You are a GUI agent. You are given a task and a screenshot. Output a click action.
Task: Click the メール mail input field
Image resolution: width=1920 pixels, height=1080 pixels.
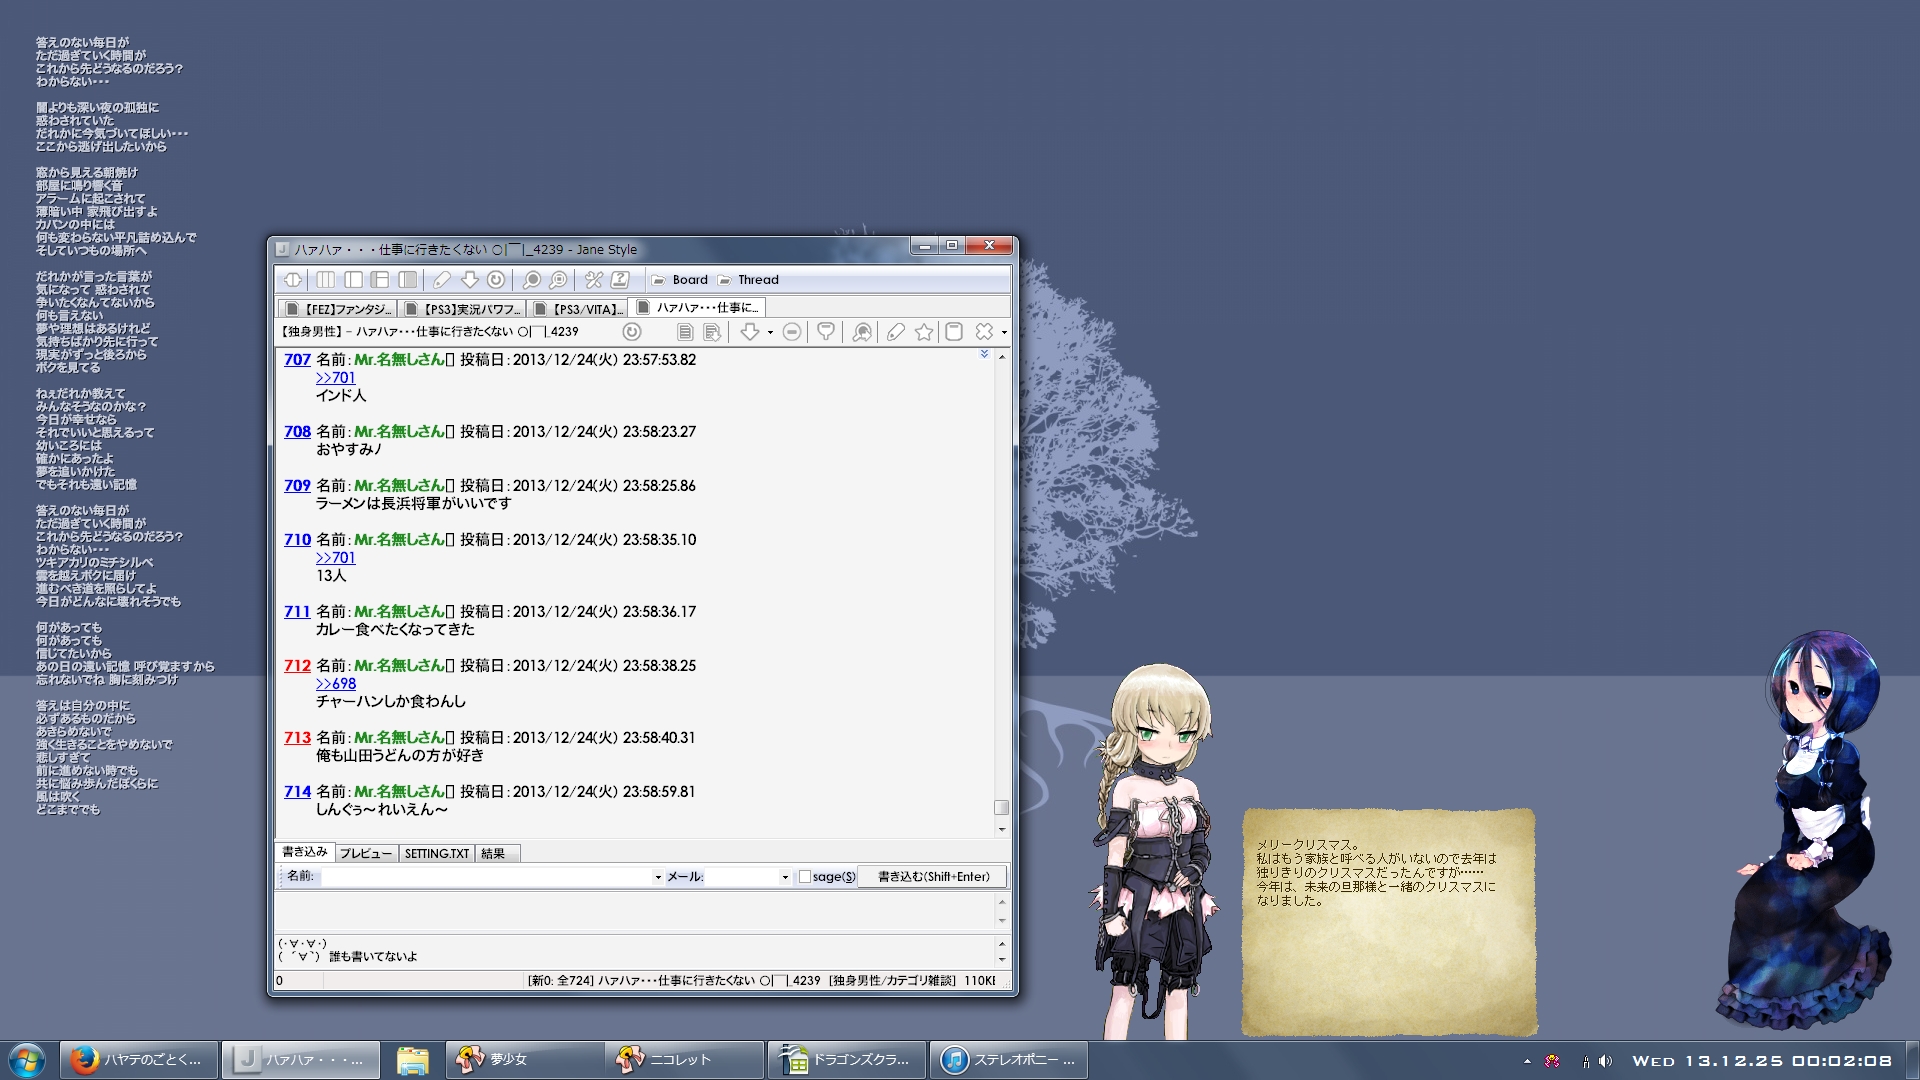coord(742,877)
